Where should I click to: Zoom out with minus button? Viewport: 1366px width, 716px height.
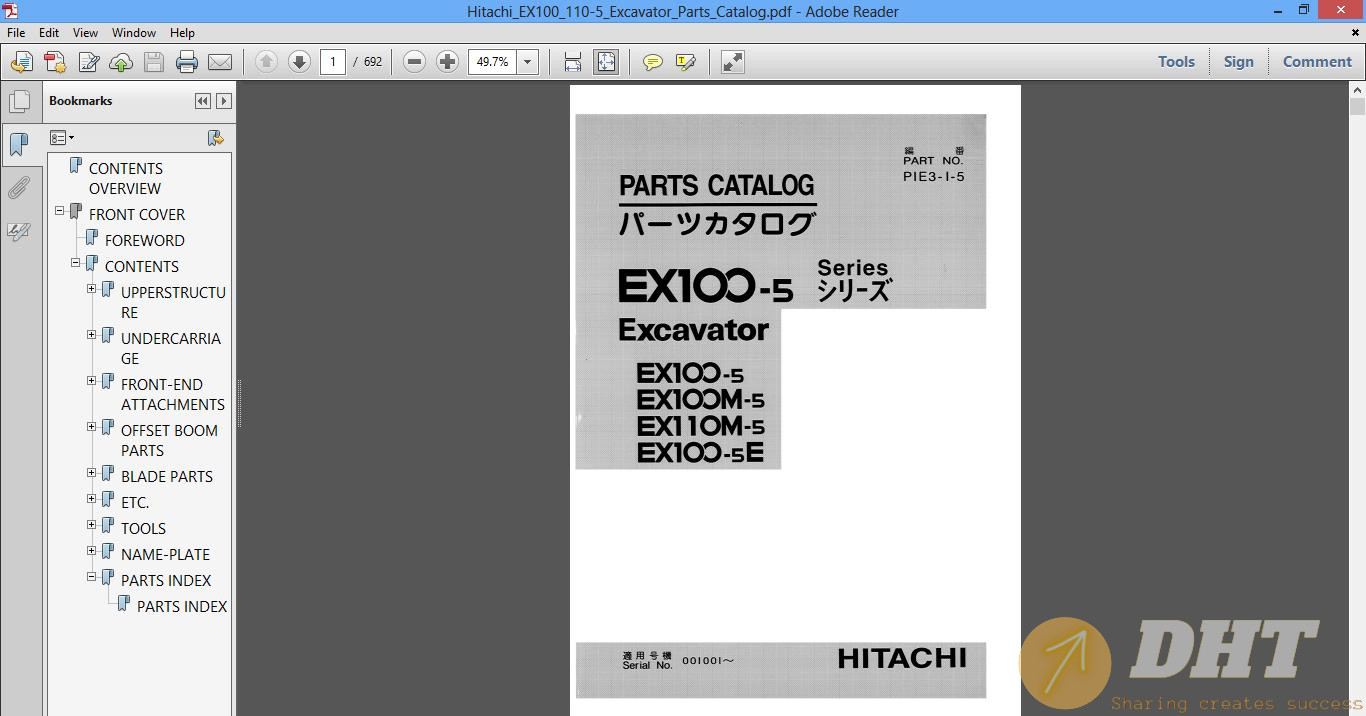point(414,62)
